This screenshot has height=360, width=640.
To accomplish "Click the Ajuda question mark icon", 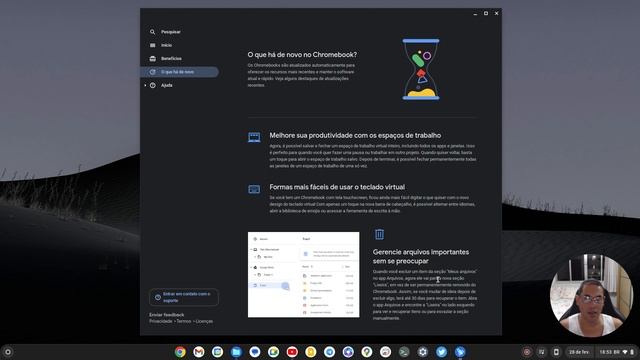I will pyautogui.click(x=152, y=85).
